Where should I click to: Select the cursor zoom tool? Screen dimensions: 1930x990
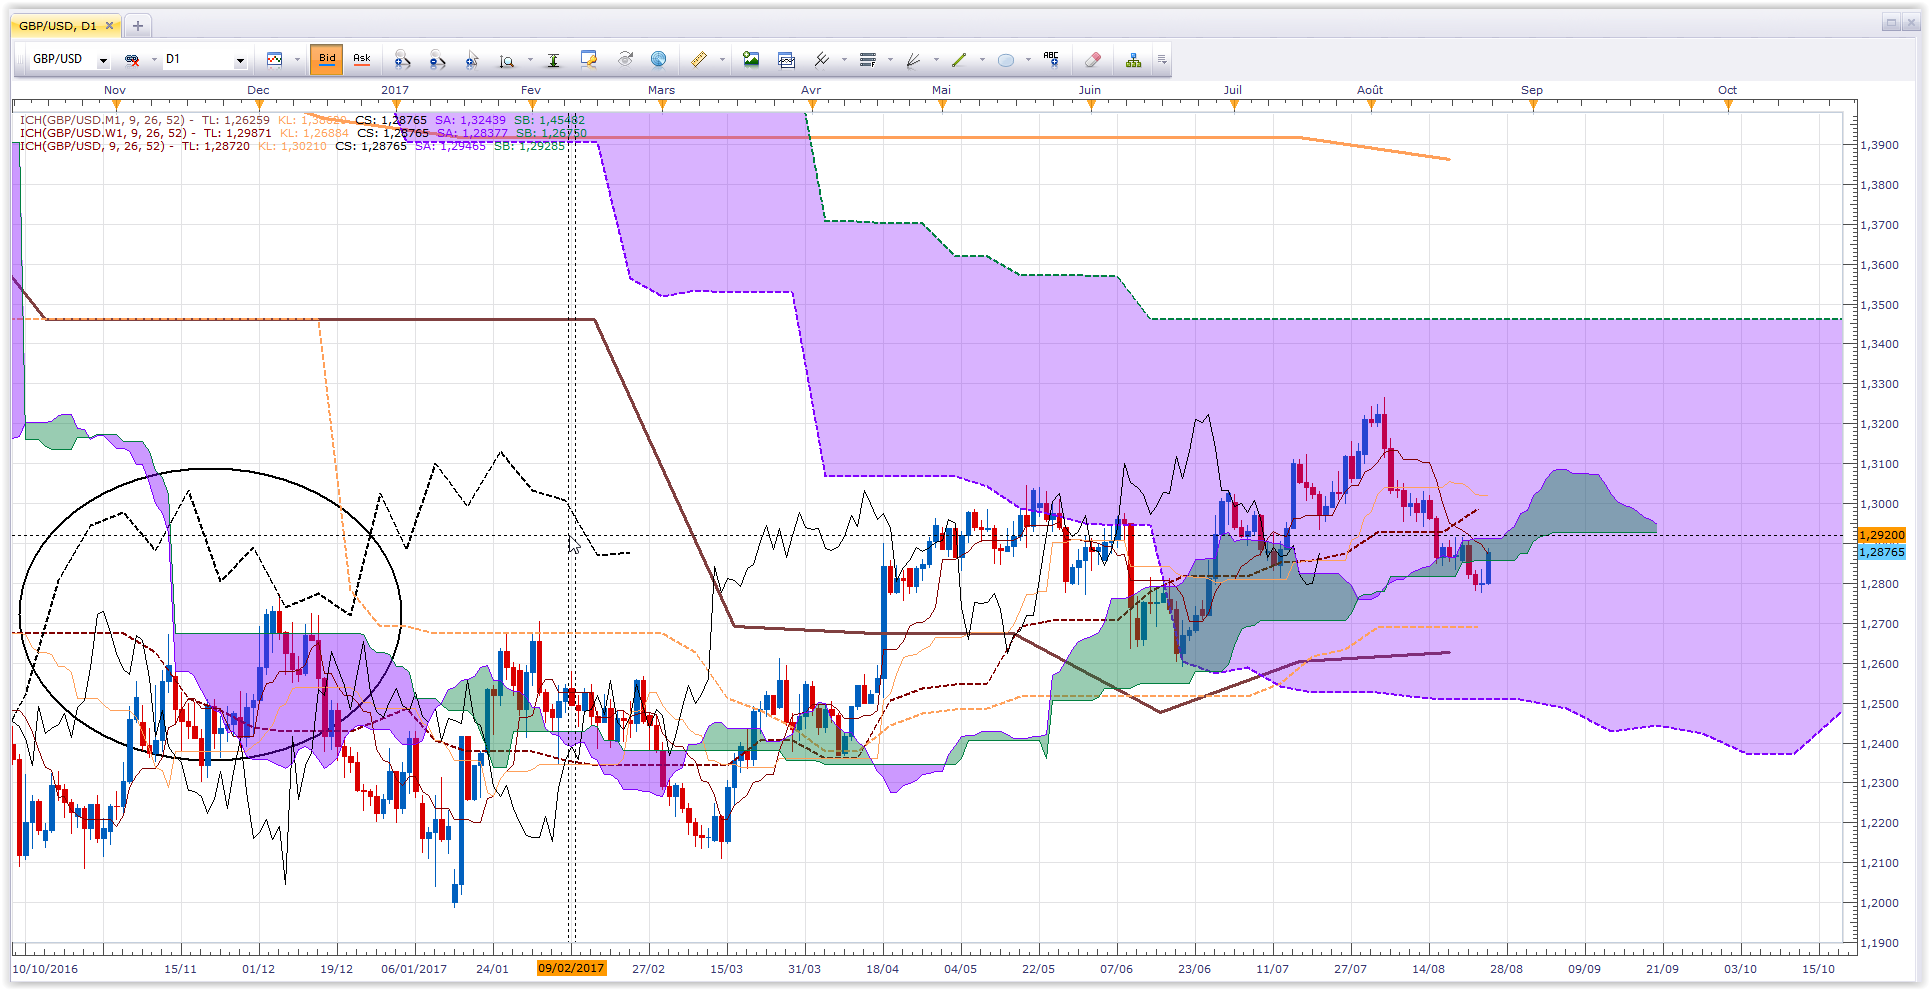pos(472,60)
